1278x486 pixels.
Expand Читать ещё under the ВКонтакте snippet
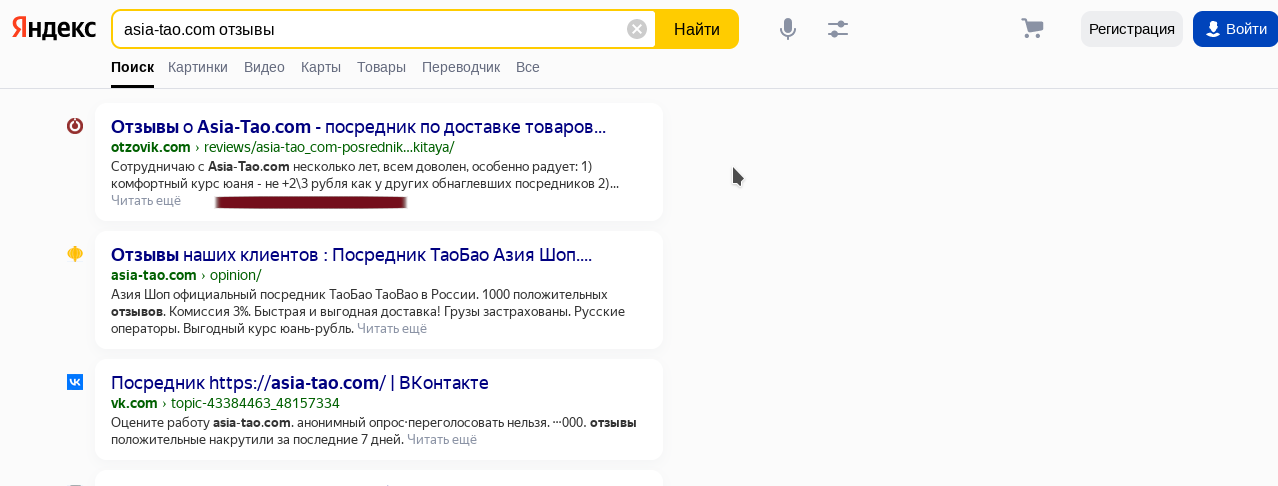click(x=442, y=439)
